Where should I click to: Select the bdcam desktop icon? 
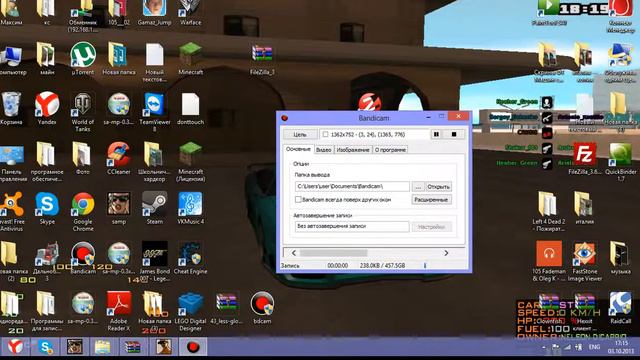pos(262,308)
